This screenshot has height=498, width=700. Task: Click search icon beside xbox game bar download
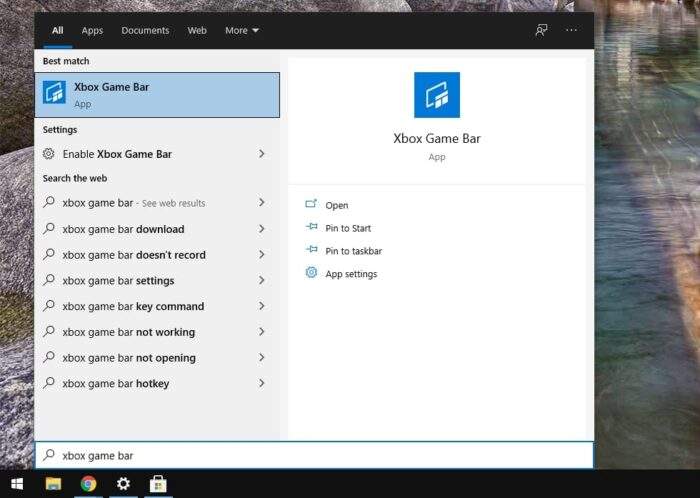[x=49, y=228]
